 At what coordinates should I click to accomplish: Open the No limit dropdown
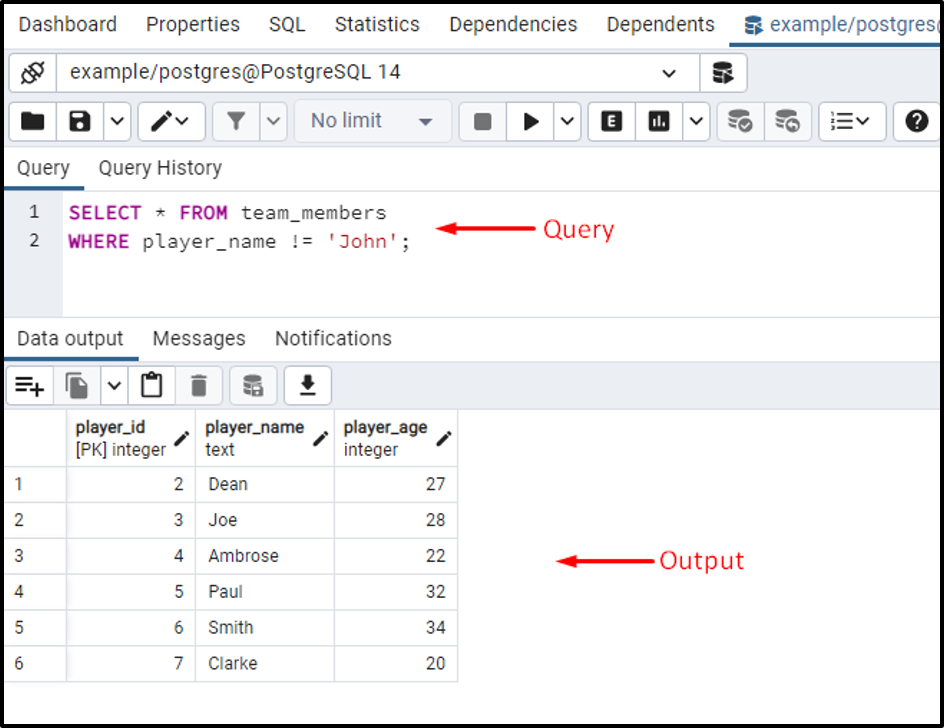[x=372, y=120]
